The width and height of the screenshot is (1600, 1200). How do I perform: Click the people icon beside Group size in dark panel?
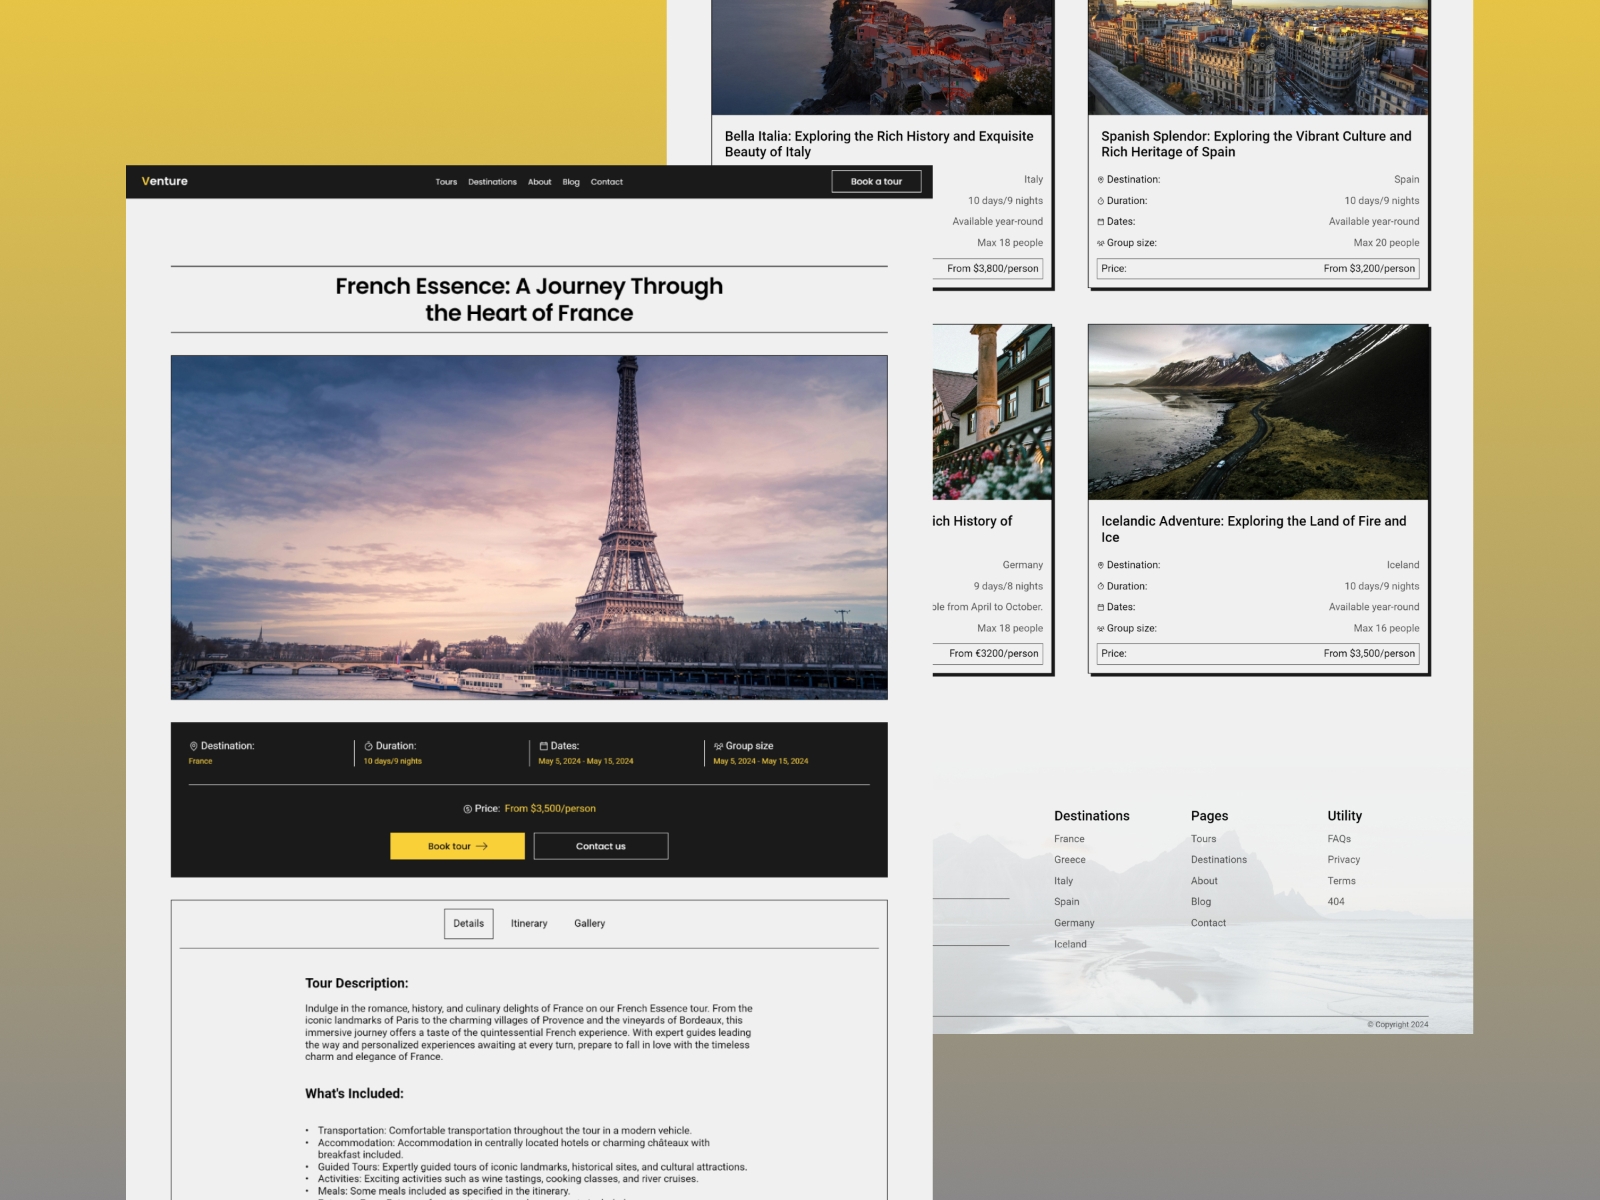tap(718, 746)
